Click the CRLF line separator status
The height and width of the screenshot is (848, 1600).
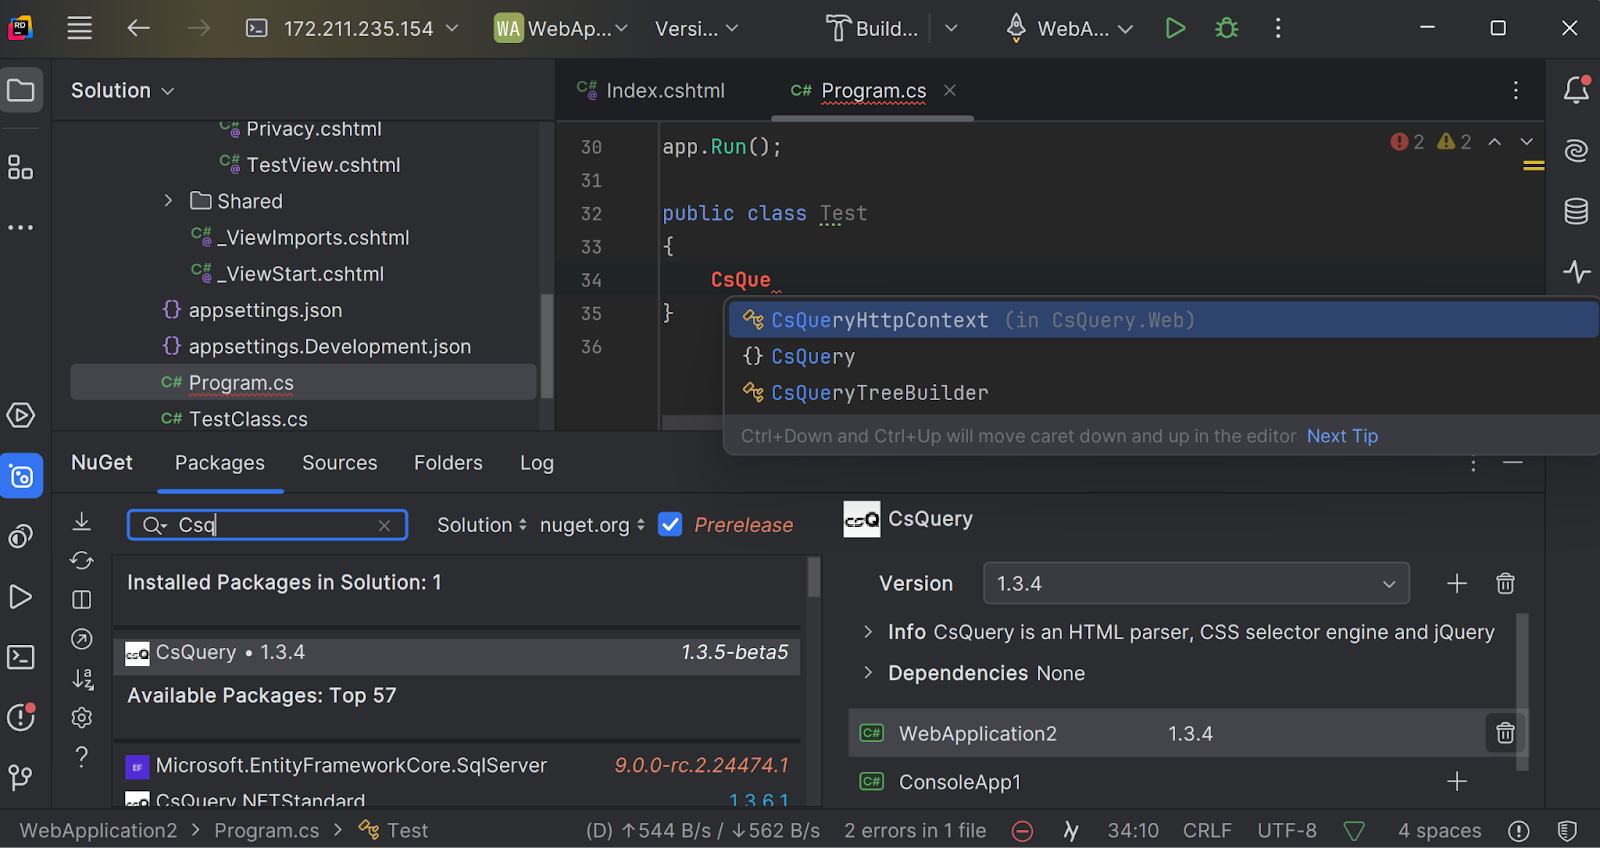1207,830
